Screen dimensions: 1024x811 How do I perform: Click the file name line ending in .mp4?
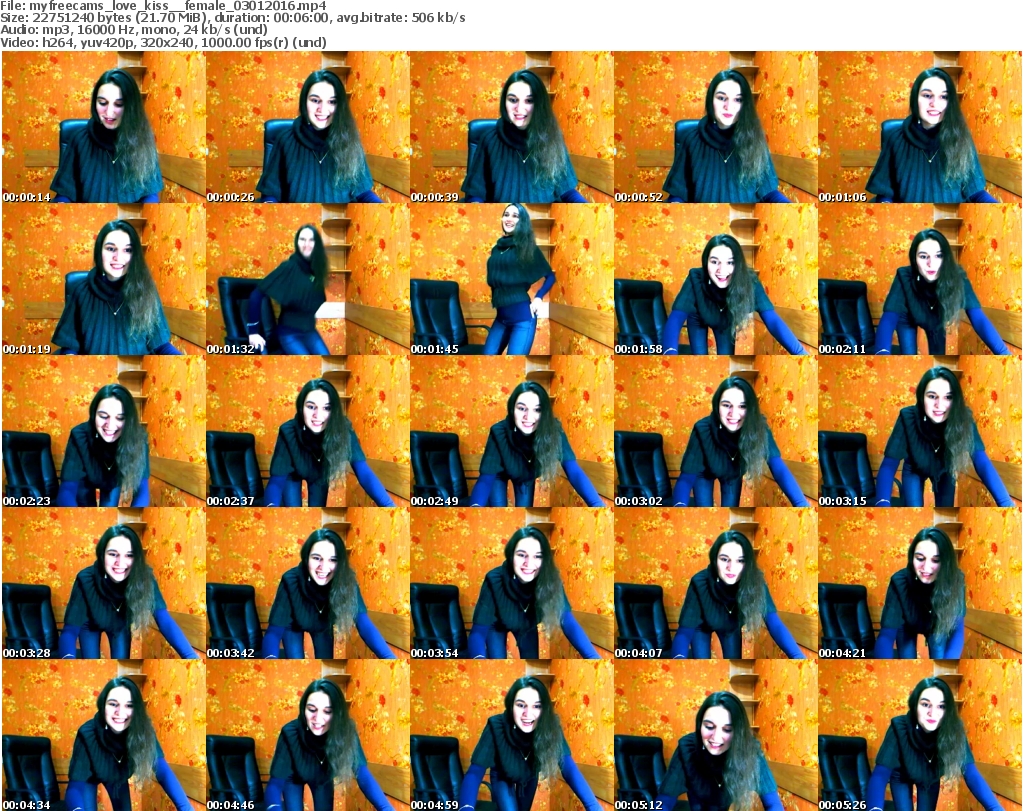click(x=163, y=6)
